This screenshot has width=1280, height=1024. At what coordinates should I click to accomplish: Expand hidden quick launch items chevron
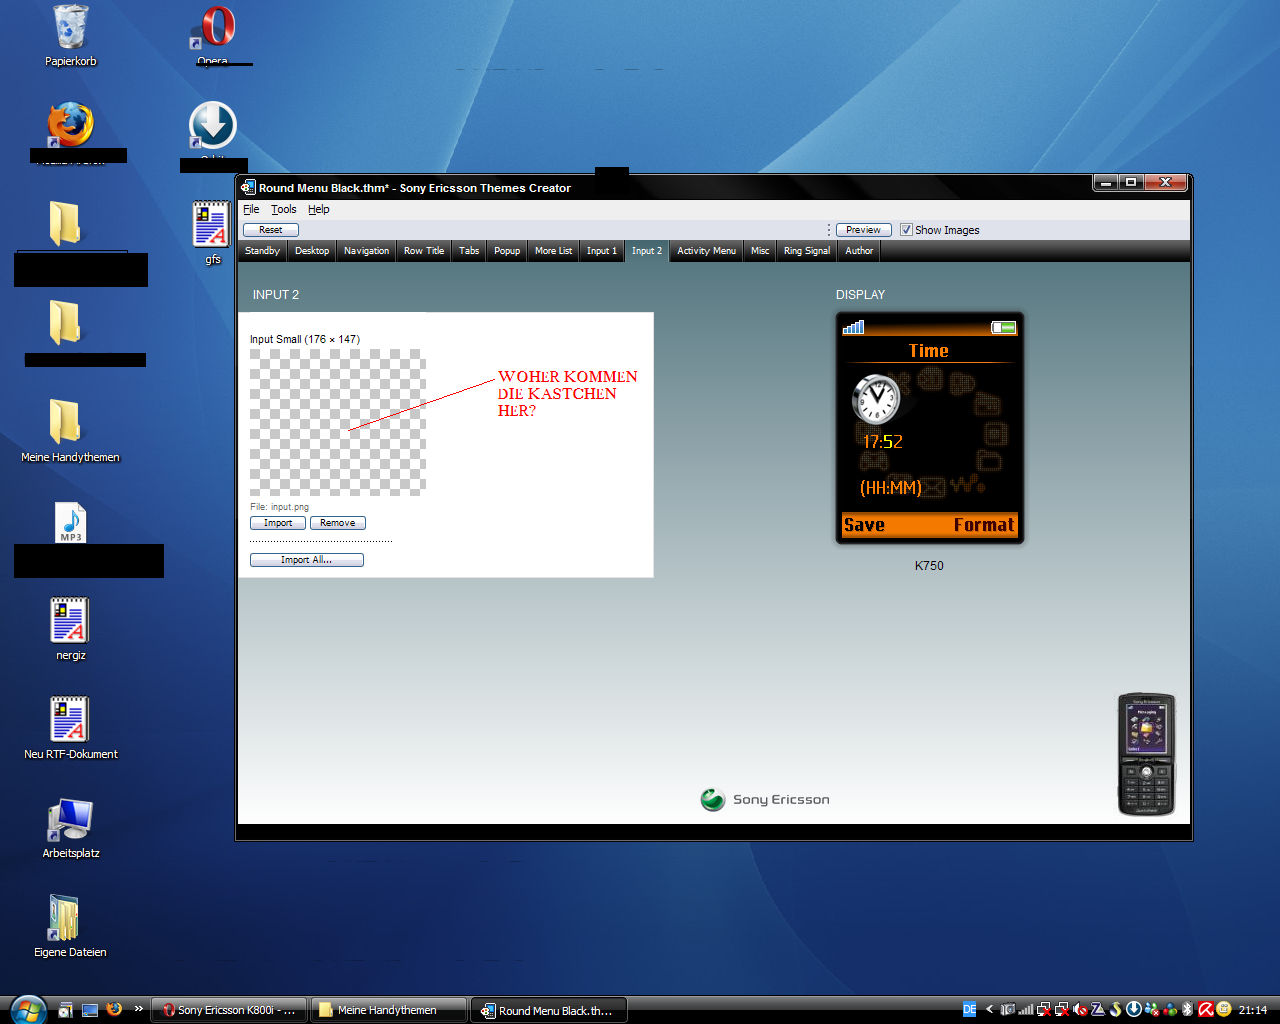tap(139, 1008)
